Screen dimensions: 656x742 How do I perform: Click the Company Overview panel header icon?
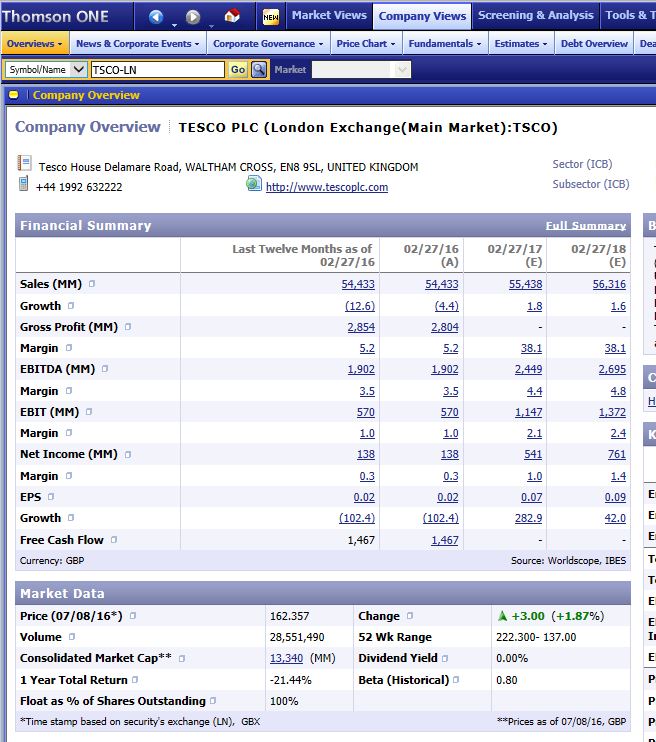tap(14, 96)
